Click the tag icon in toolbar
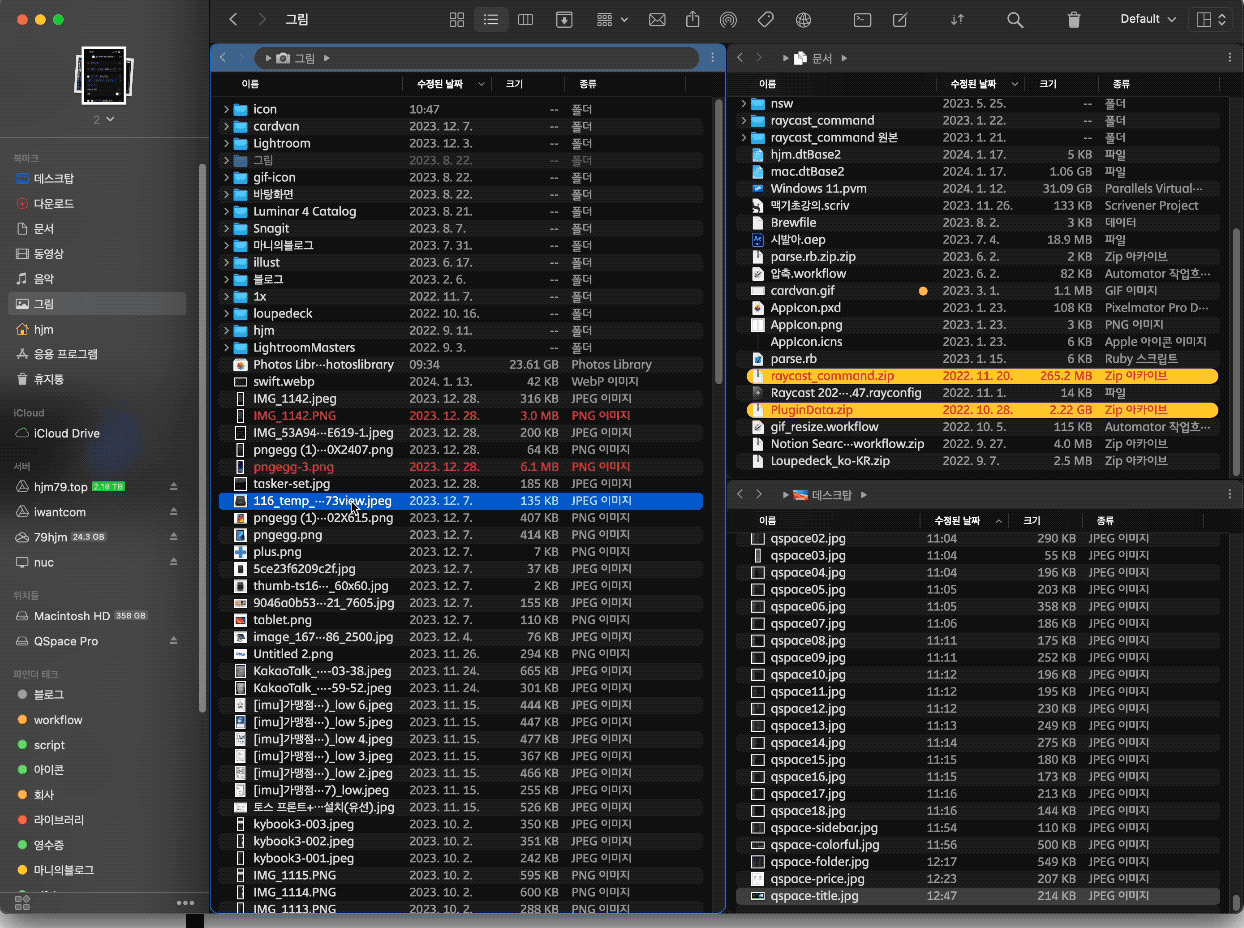 click(x=766, y=20)
